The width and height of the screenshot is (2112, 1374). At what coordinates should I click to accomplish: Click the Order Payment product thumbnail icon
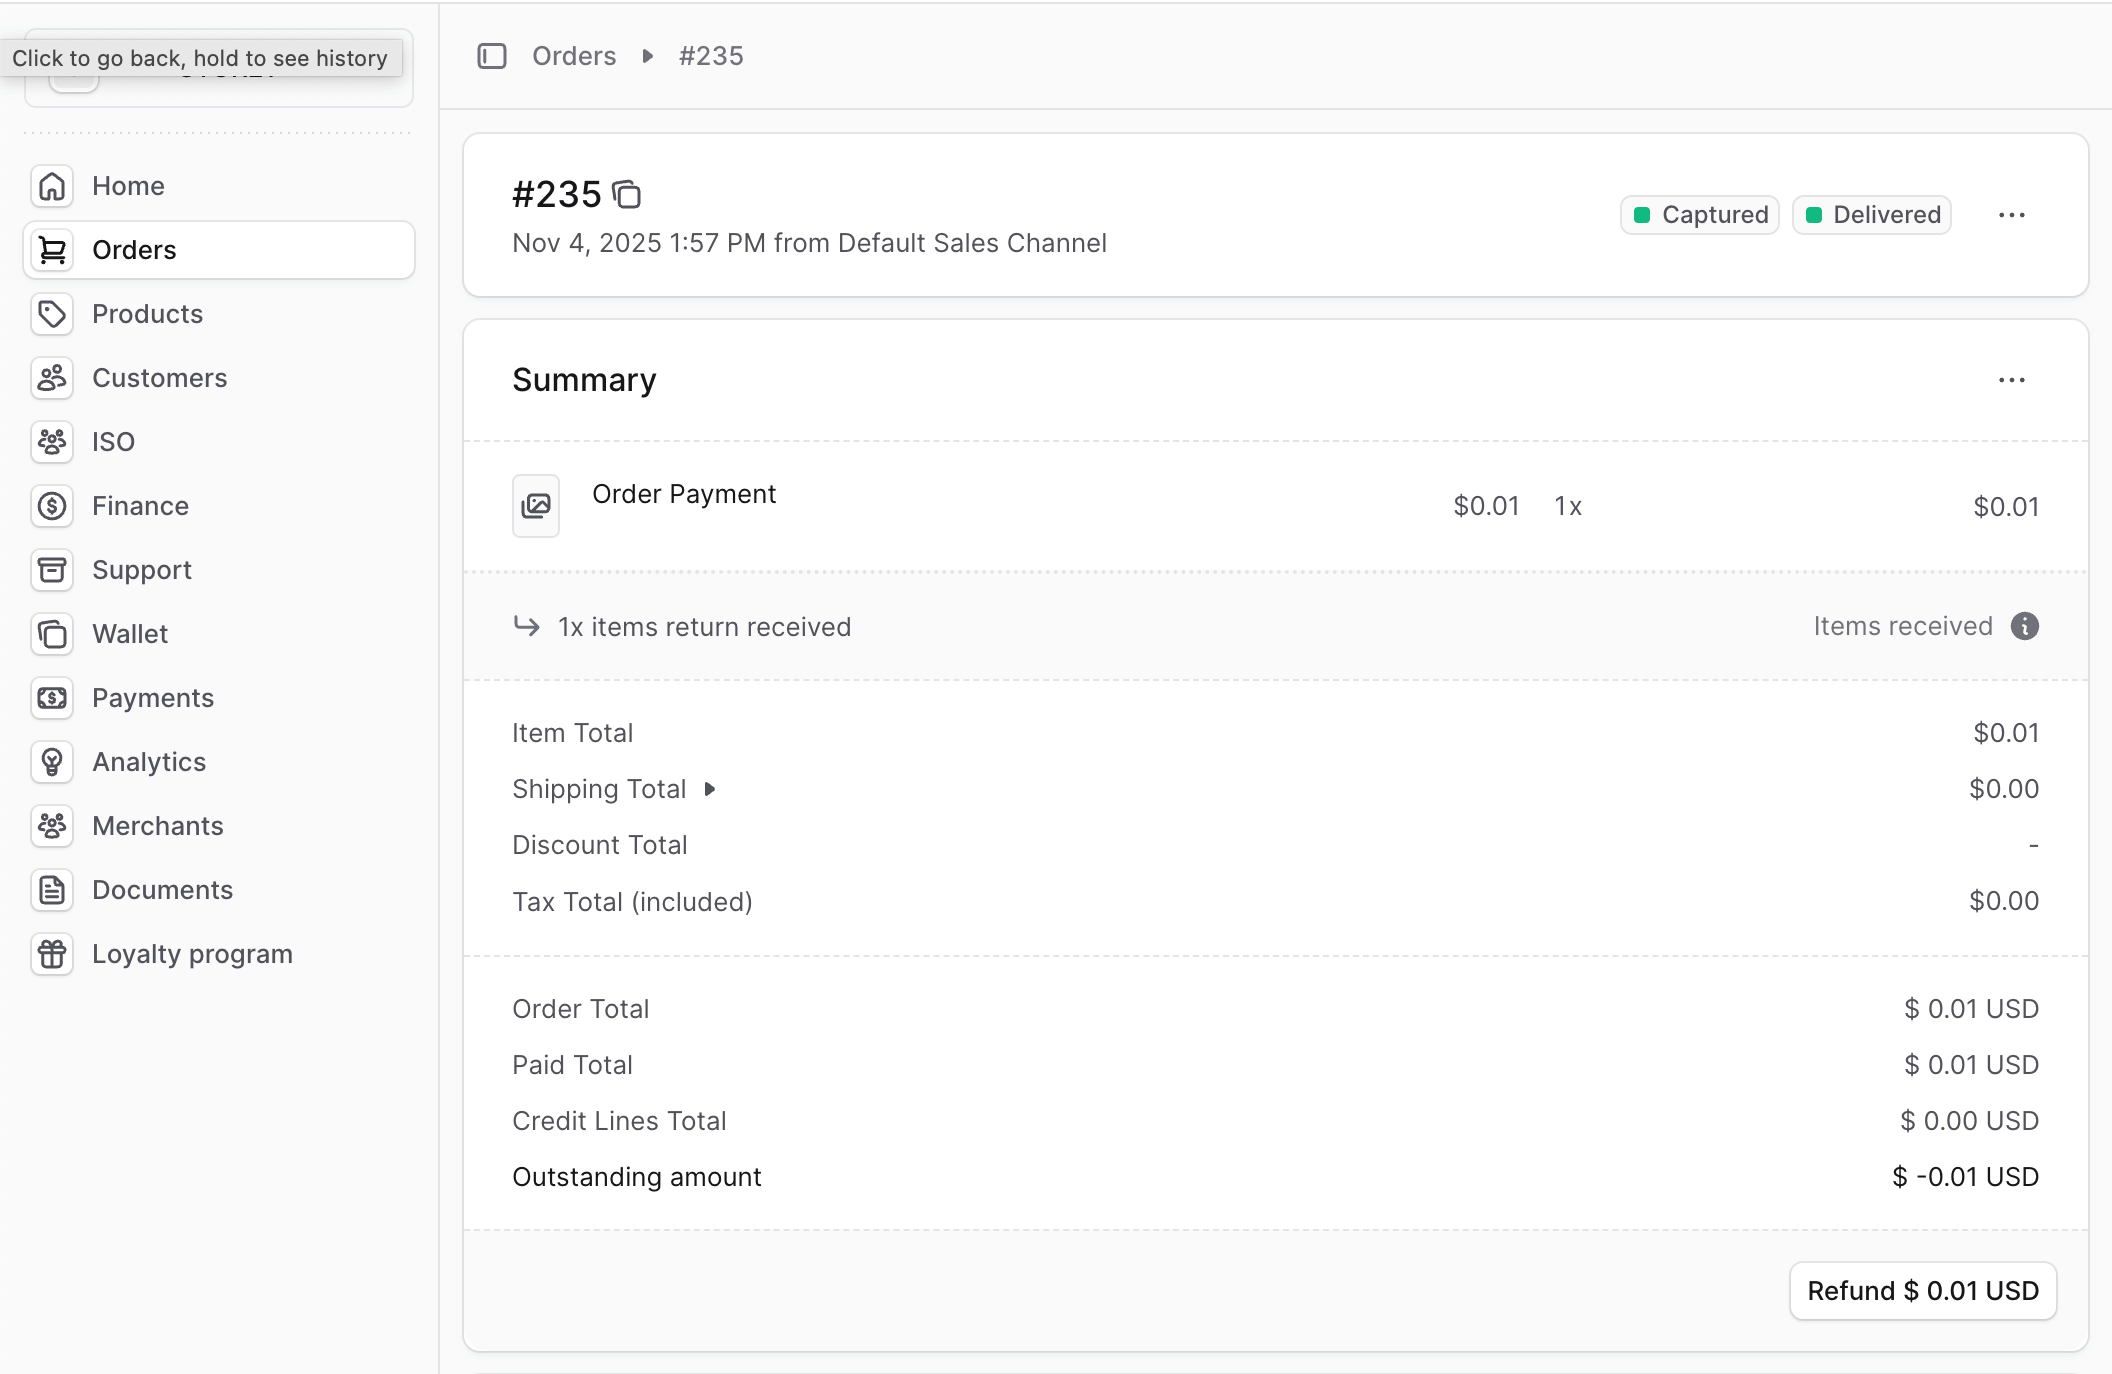click(536, 506)
